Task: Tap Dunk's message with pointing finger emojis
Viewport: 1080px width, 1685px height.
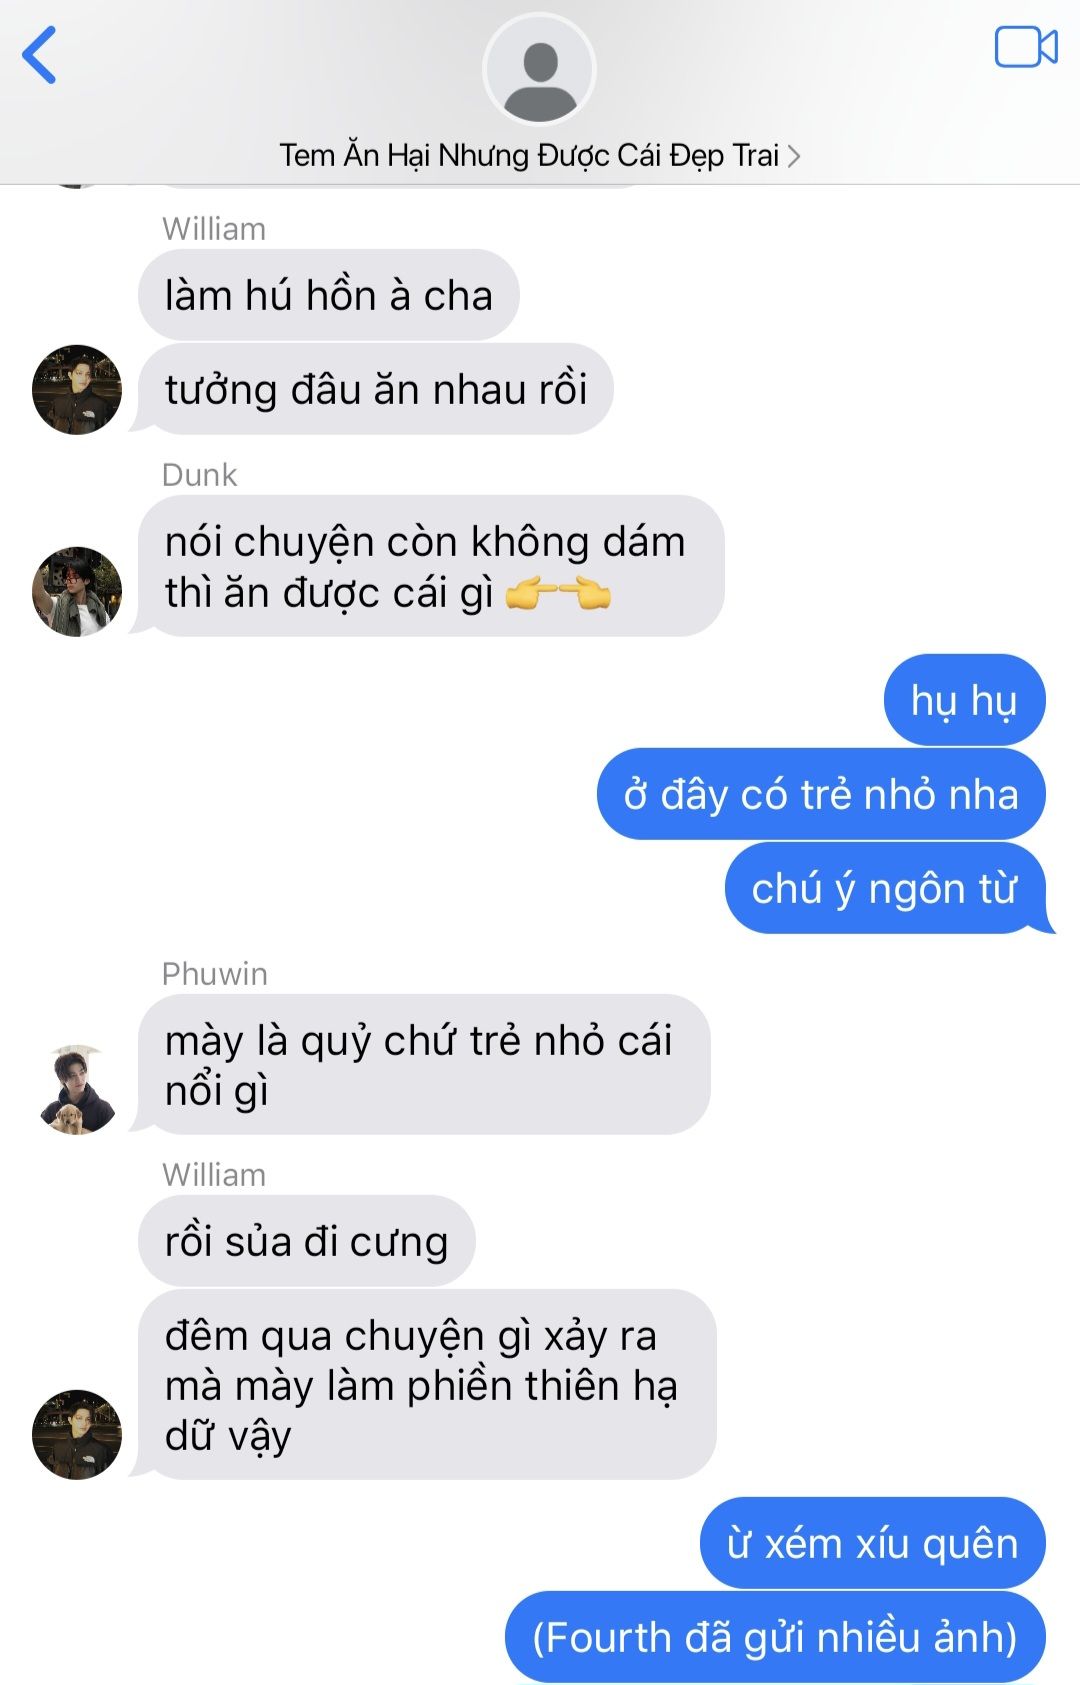Action: pyautogui.click(x=430, y=566)
